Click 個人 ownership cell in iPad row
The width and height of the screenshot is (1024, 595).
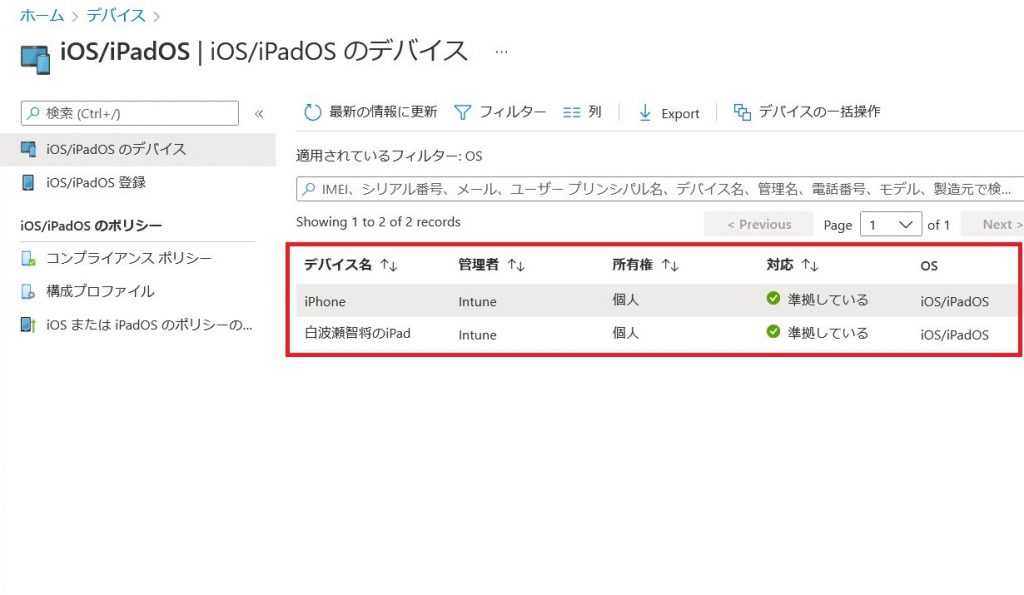pos(626,333)
